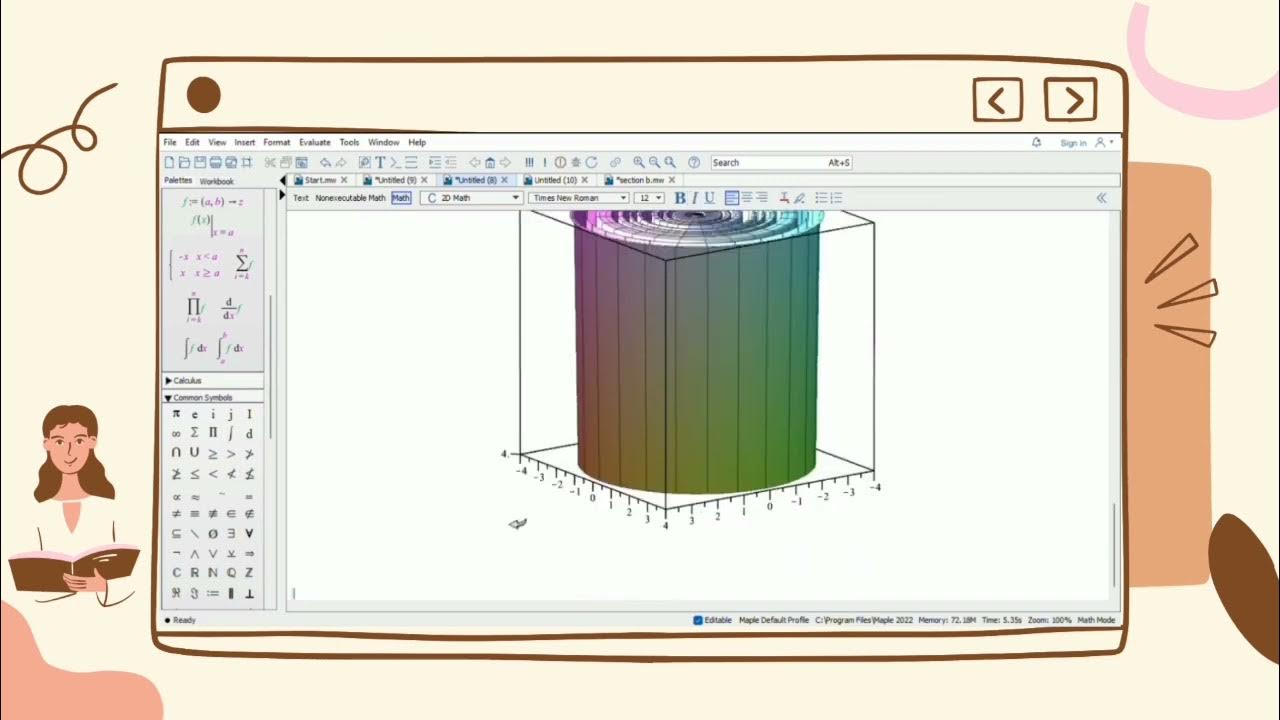This screenshot has width=1280, height=720.
Task: Switch to the section b.mw tab
Action: click(640, 180)
